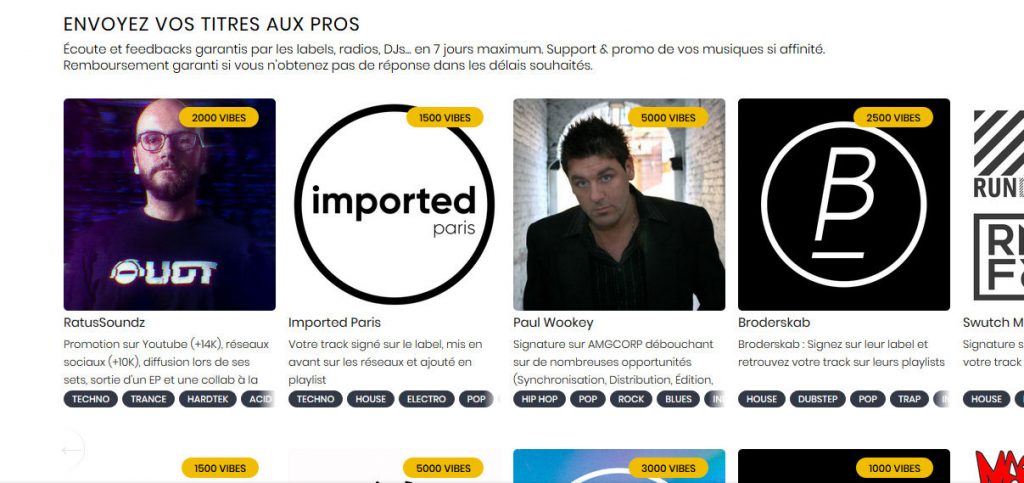
Task: Select the HIP HOP genre tag
Action: coord(539,399)
